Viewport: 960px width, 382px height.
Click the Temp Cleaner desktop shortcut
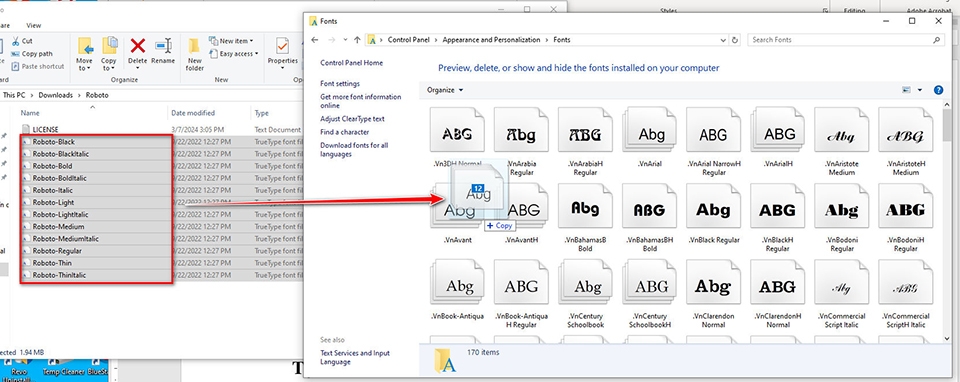pyautogui.click(x=63, y=369)
